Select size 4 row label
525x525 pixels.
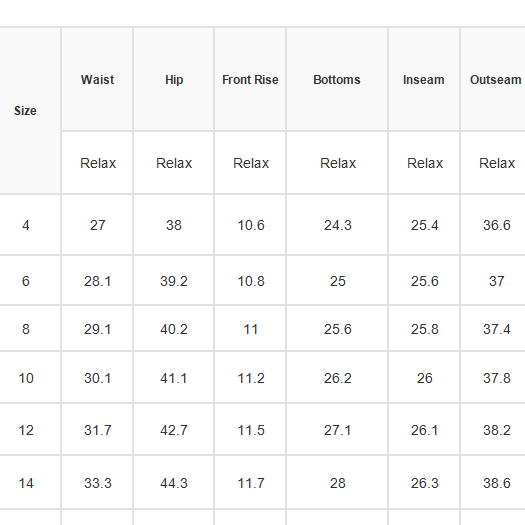click(x=26, y=225)
